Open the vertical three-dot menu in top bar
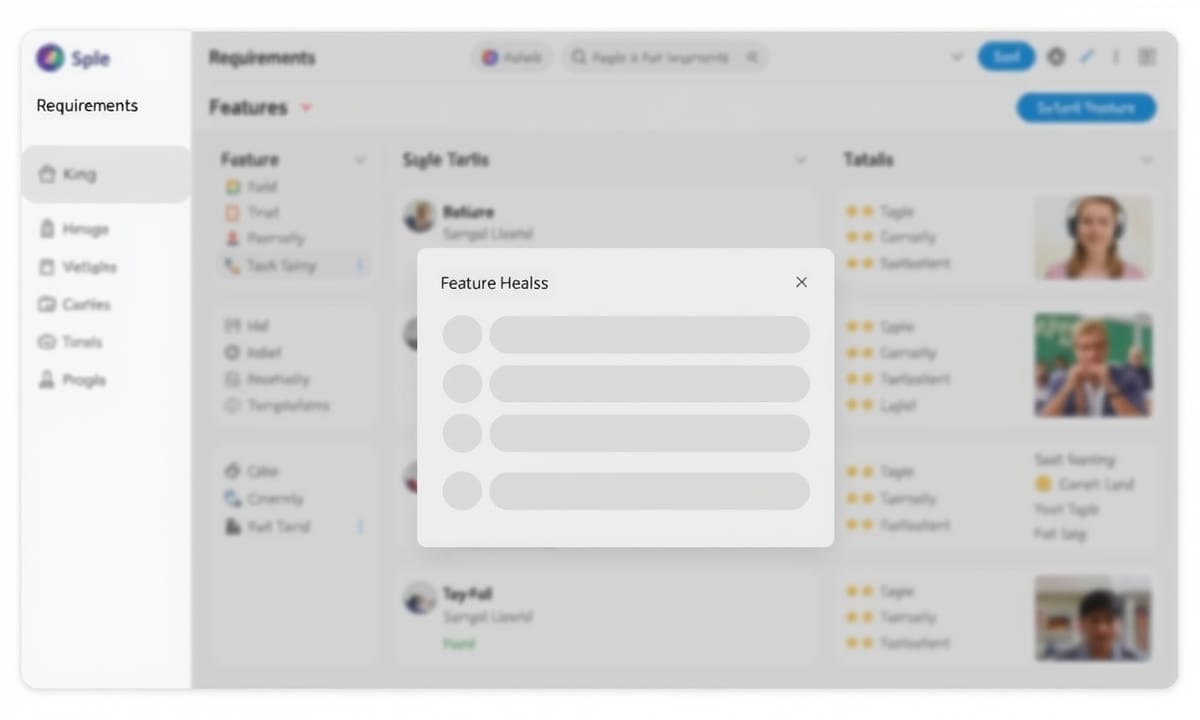Screen dimensions: 1200x720 coord(1116,57)
